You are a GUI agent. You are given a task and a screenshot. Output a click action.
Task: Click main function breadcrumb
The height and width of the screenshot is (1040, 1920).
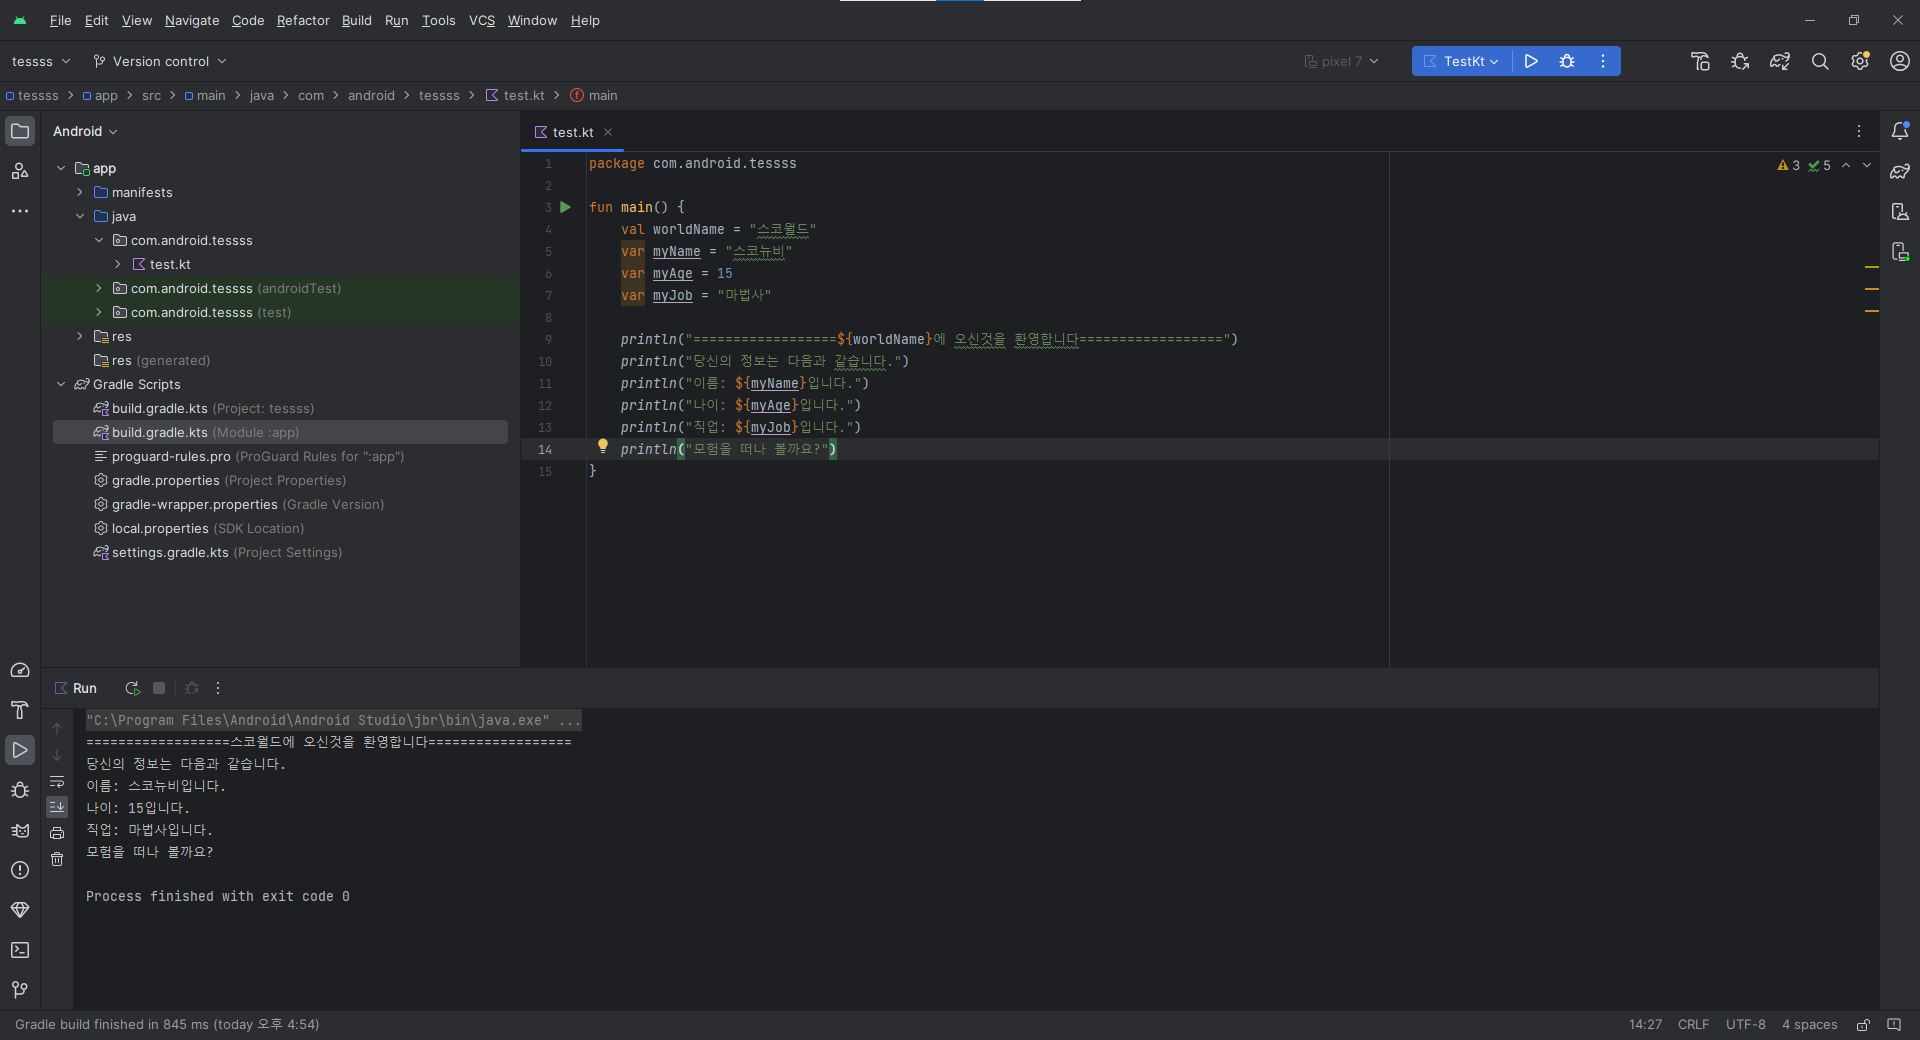(x=594, y=95)
